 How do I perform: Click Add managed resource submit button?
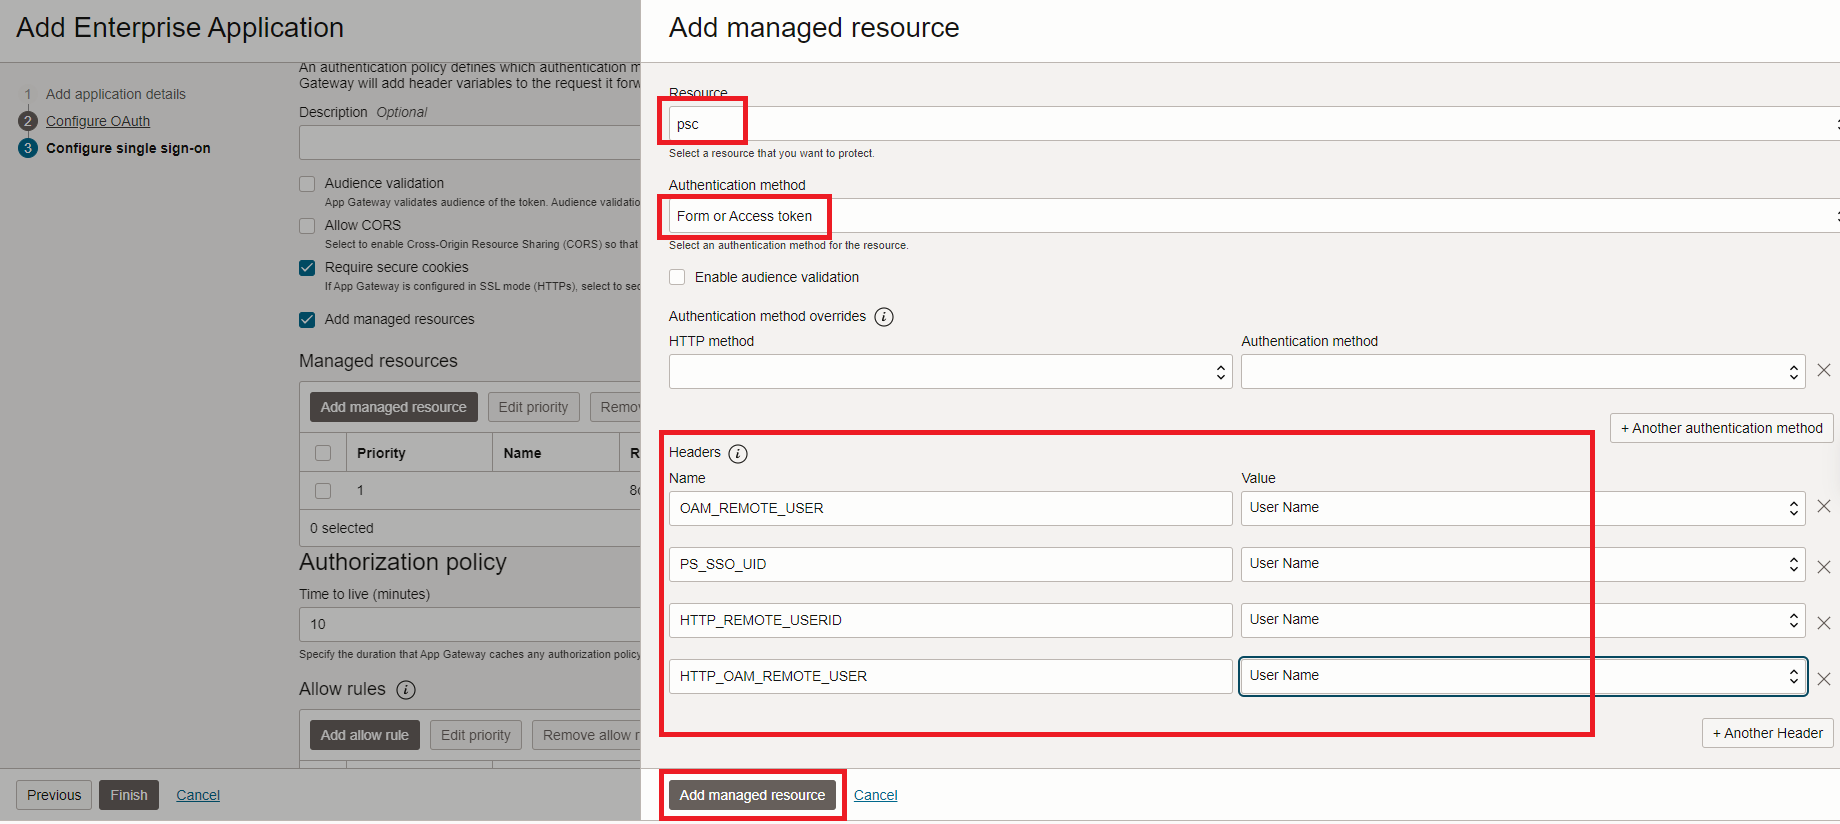click(752, 795)
